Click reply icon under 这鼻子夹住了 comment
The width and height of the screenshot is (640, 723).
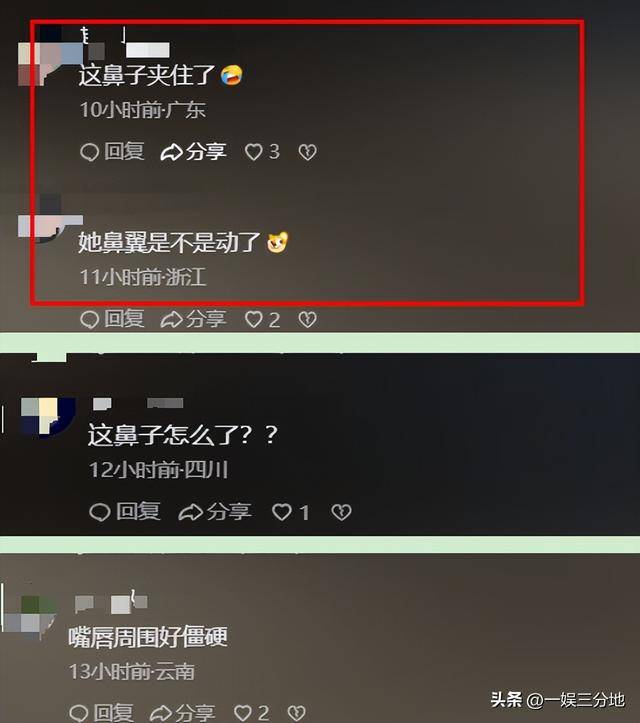click(90, 152)
